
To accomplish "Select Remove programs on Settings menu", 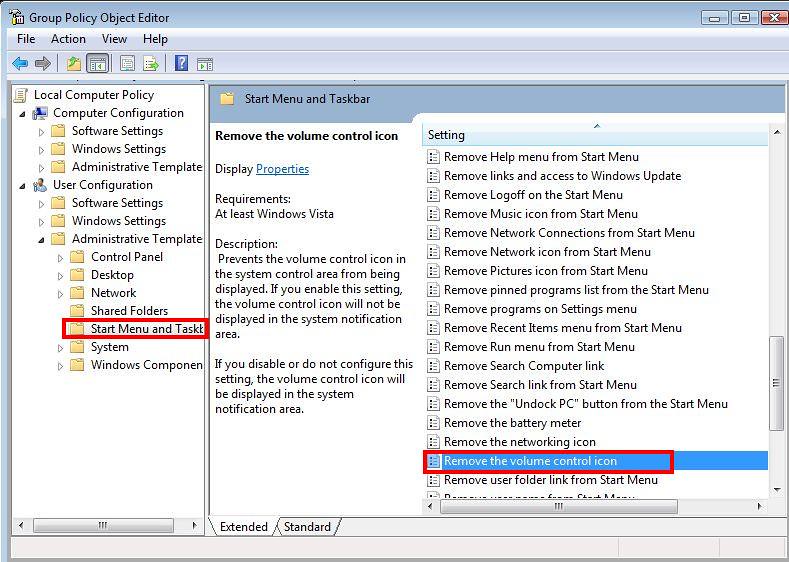I will [x=540, y=309].
